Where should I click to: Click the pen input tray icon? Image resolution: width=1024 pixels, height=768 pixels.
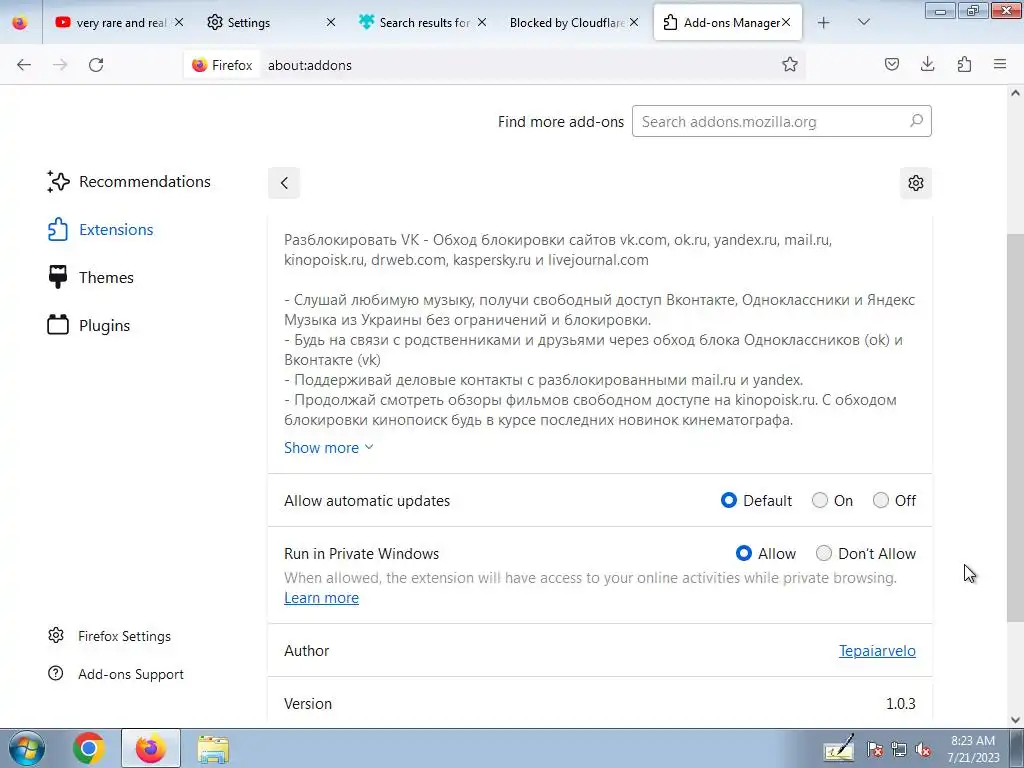(839, 748)
